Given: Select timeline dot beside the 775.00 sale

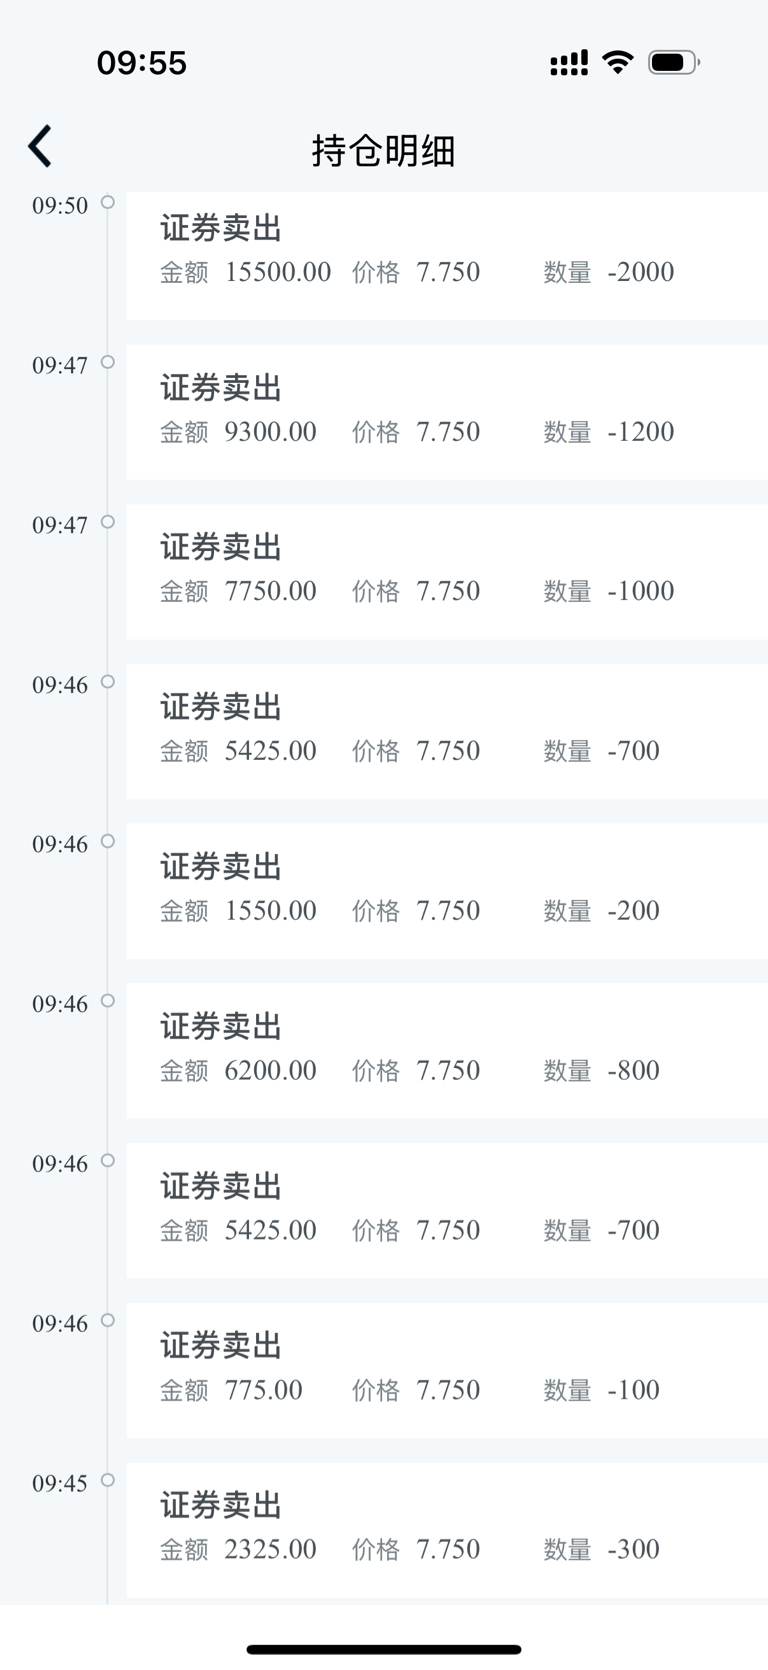Looking at the screenshot, I should pos(108,1320).
